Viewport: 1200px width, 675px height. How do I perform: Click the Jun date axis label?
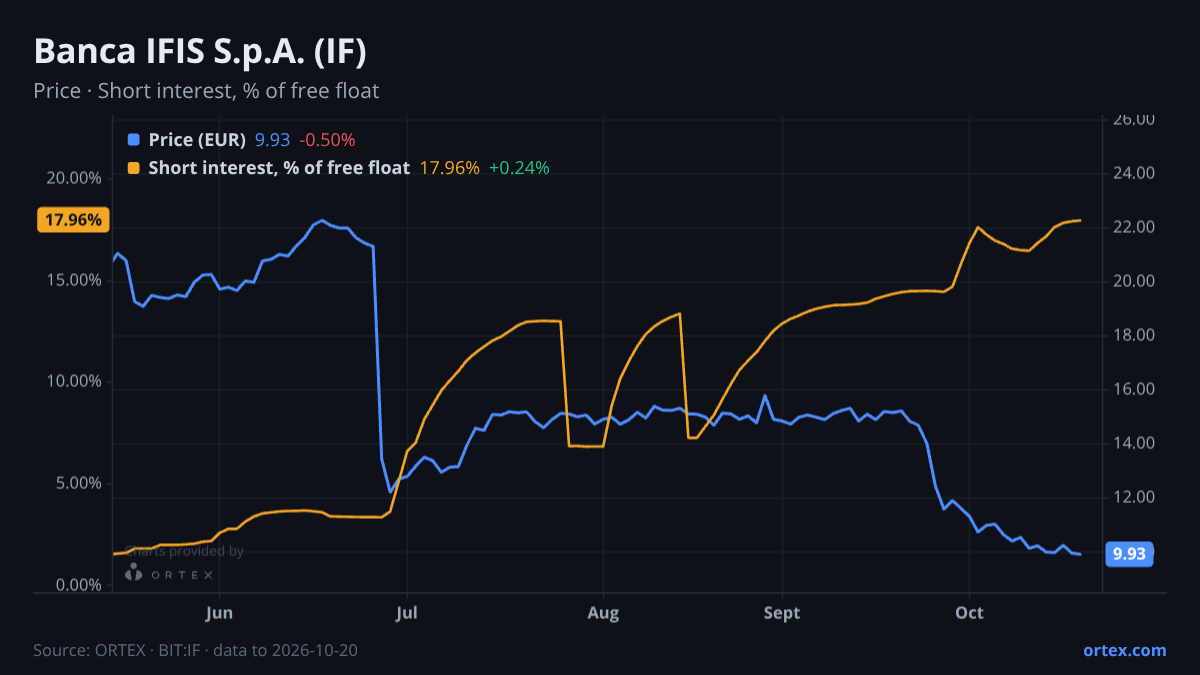coord(219,613)
